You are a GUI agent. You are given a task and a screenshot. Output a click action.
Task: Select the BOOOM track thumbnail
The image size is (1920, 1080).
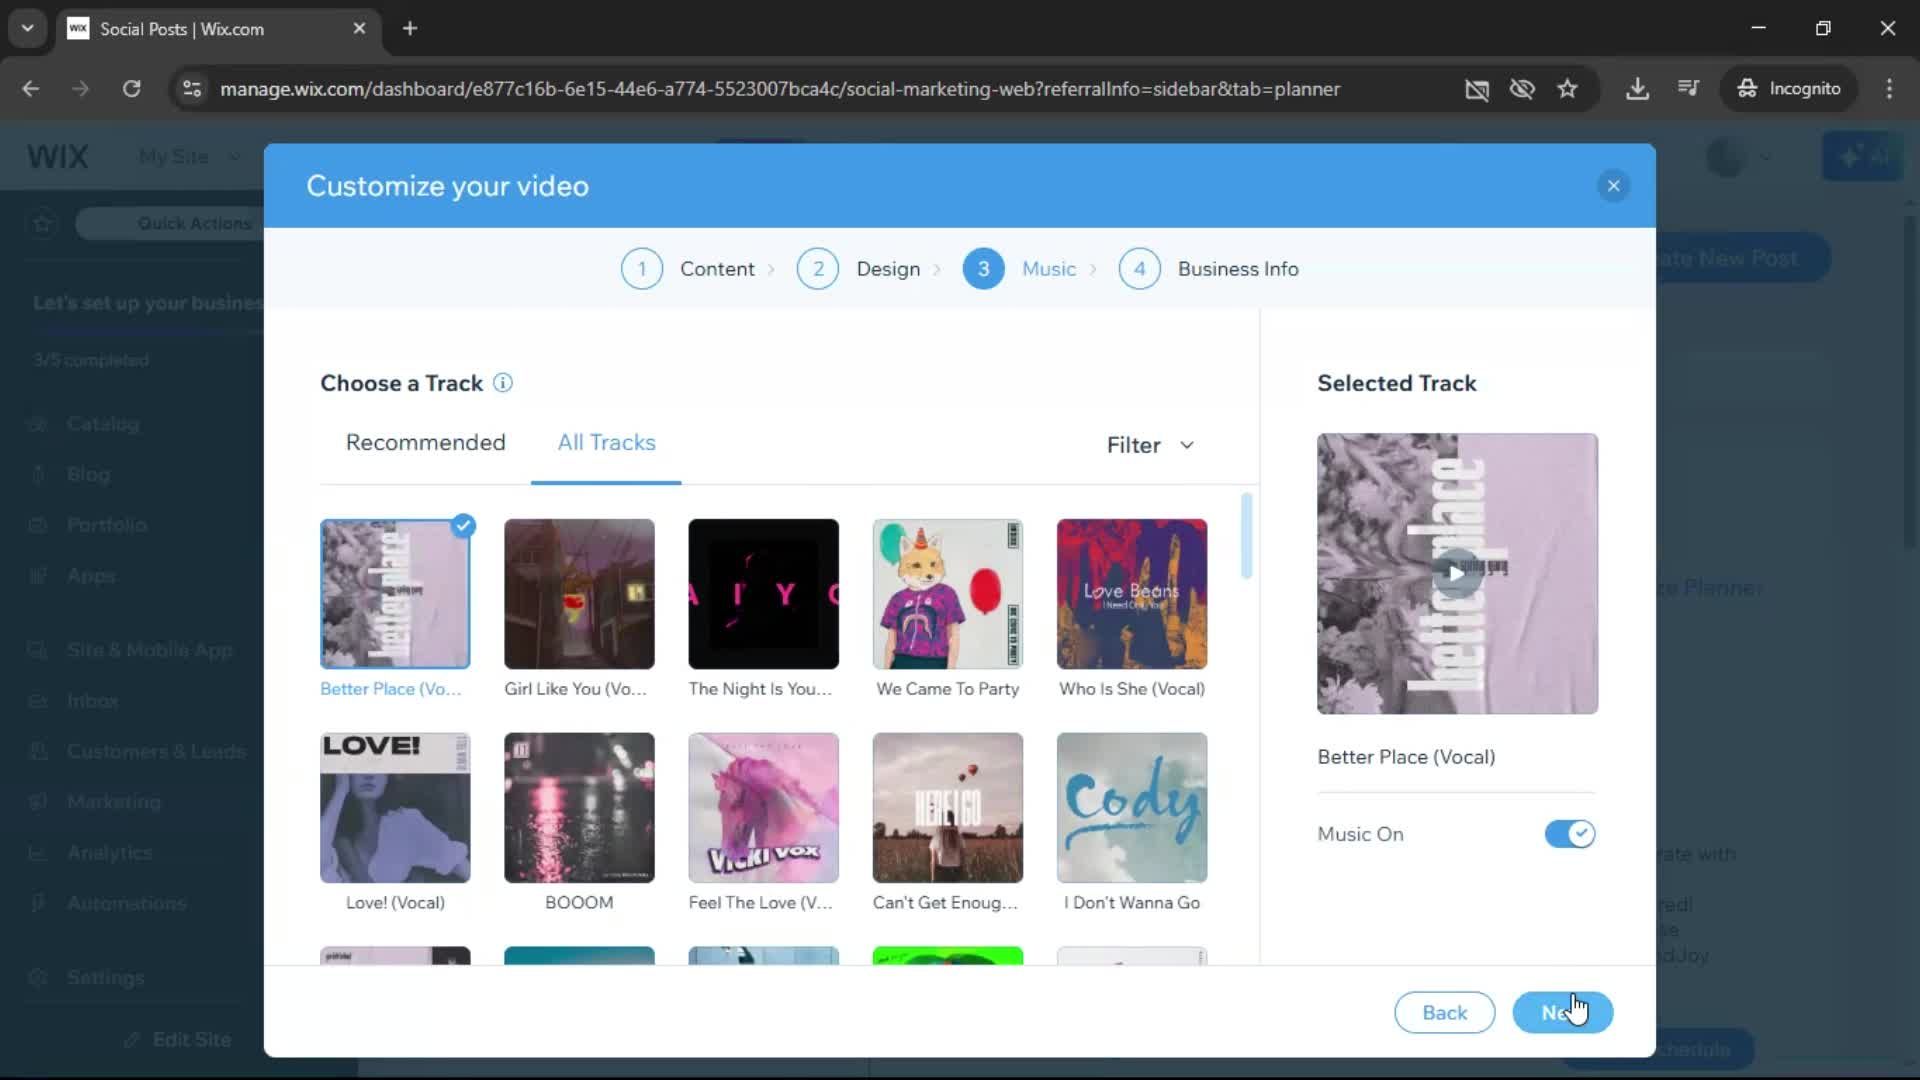click(x=579, y=808)
